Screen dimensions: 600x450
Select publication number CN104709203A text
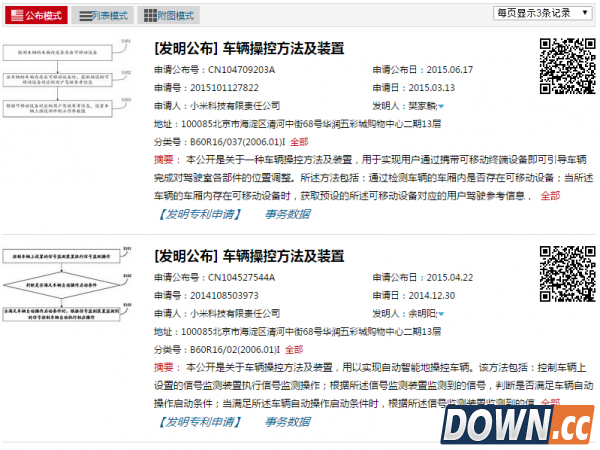pyautogui.click(x=241, y=70)
